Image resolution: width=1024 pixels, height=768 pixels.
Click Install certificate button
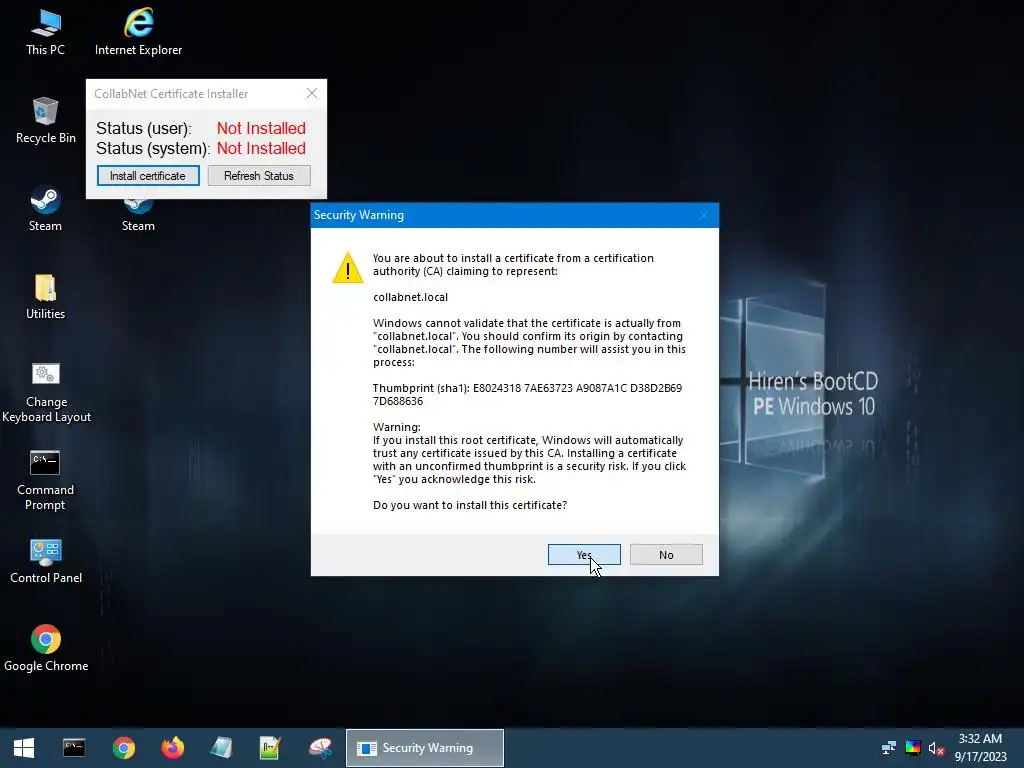pyautogui.click(x=148, y=176)
